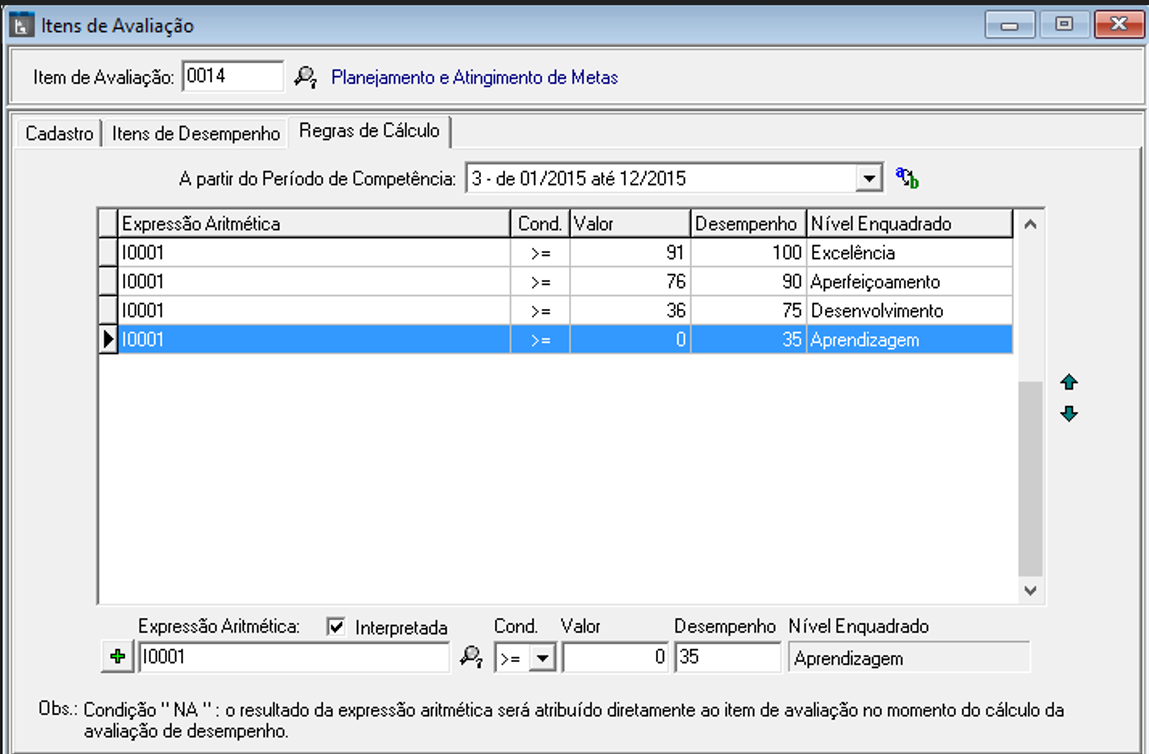Image resolution: width=1149 pixels, height=754 pixels.
Task: Click the Item de Avaliação code field
Action: tap(233, 76)
